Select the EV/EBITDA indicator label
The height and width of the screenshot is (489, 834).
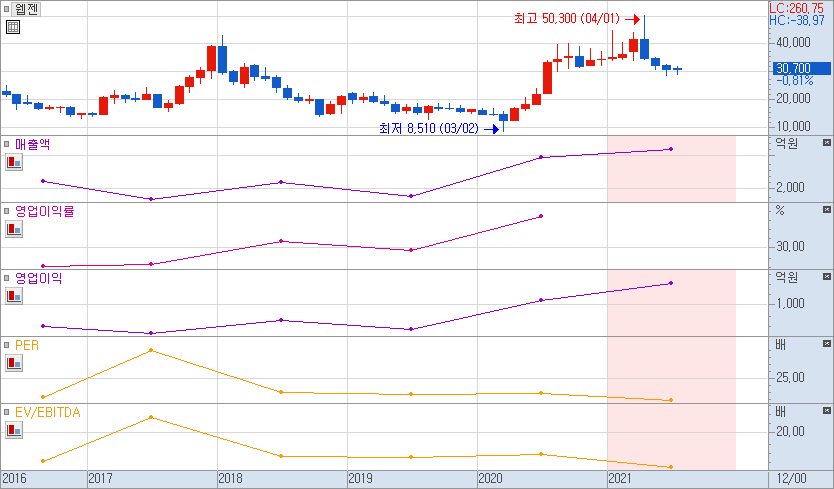tap(48, 412)
